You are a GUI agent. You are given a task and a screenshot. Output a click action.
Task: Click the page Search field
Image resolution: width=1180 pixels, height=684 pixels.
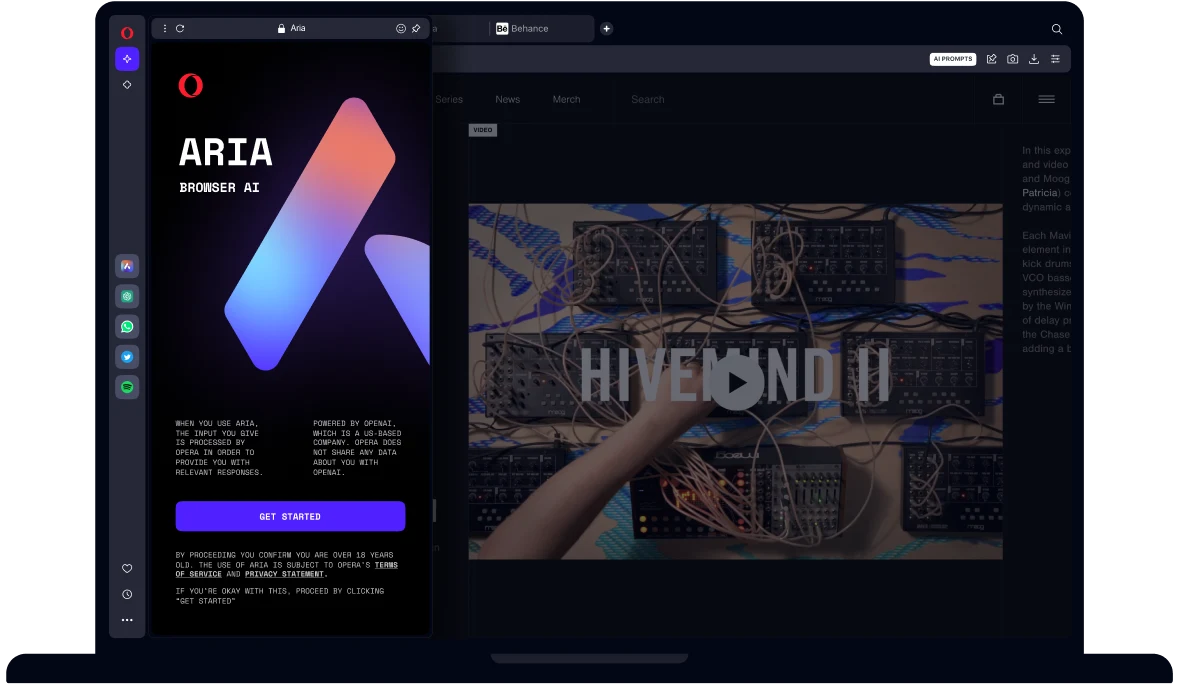tap(648, 99)
